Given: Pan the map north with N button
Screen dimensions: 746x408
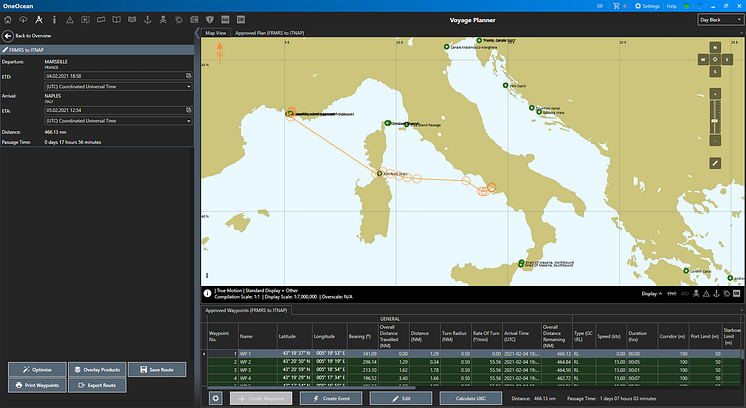Looking at the screenshot, I should click(x=715, y=48).
